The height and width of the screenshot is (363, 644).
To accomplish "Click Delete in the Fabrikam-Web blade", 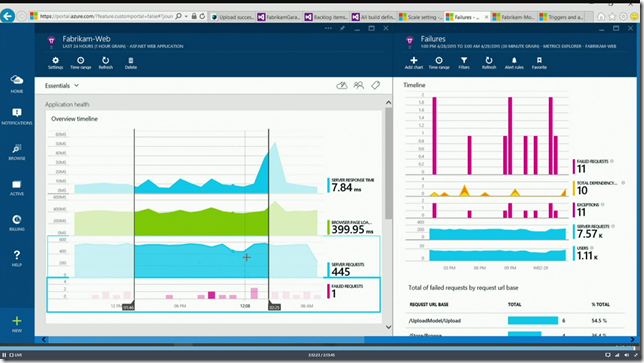I will tap(131, 63).
